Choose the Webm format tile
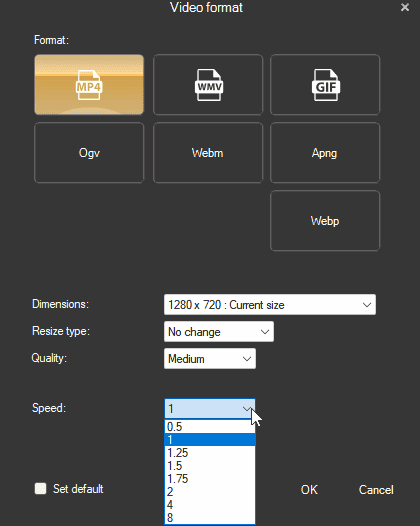This screenshot has height=526, width=420. click(208, 153)
